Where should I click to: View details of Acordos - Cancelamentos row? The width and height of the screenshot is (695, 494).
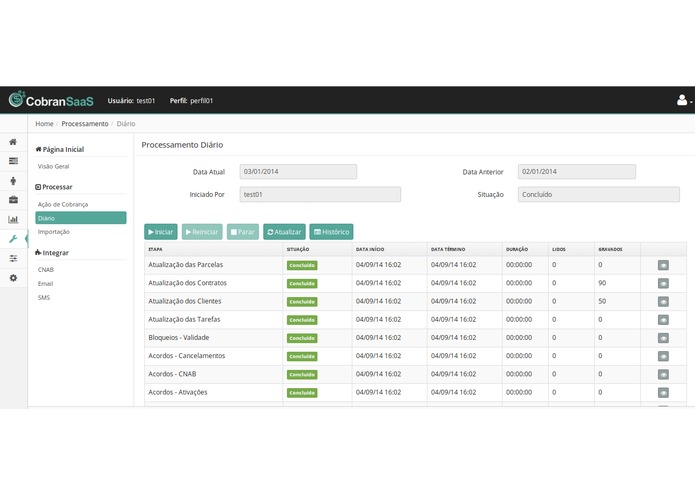pos(663,356)
